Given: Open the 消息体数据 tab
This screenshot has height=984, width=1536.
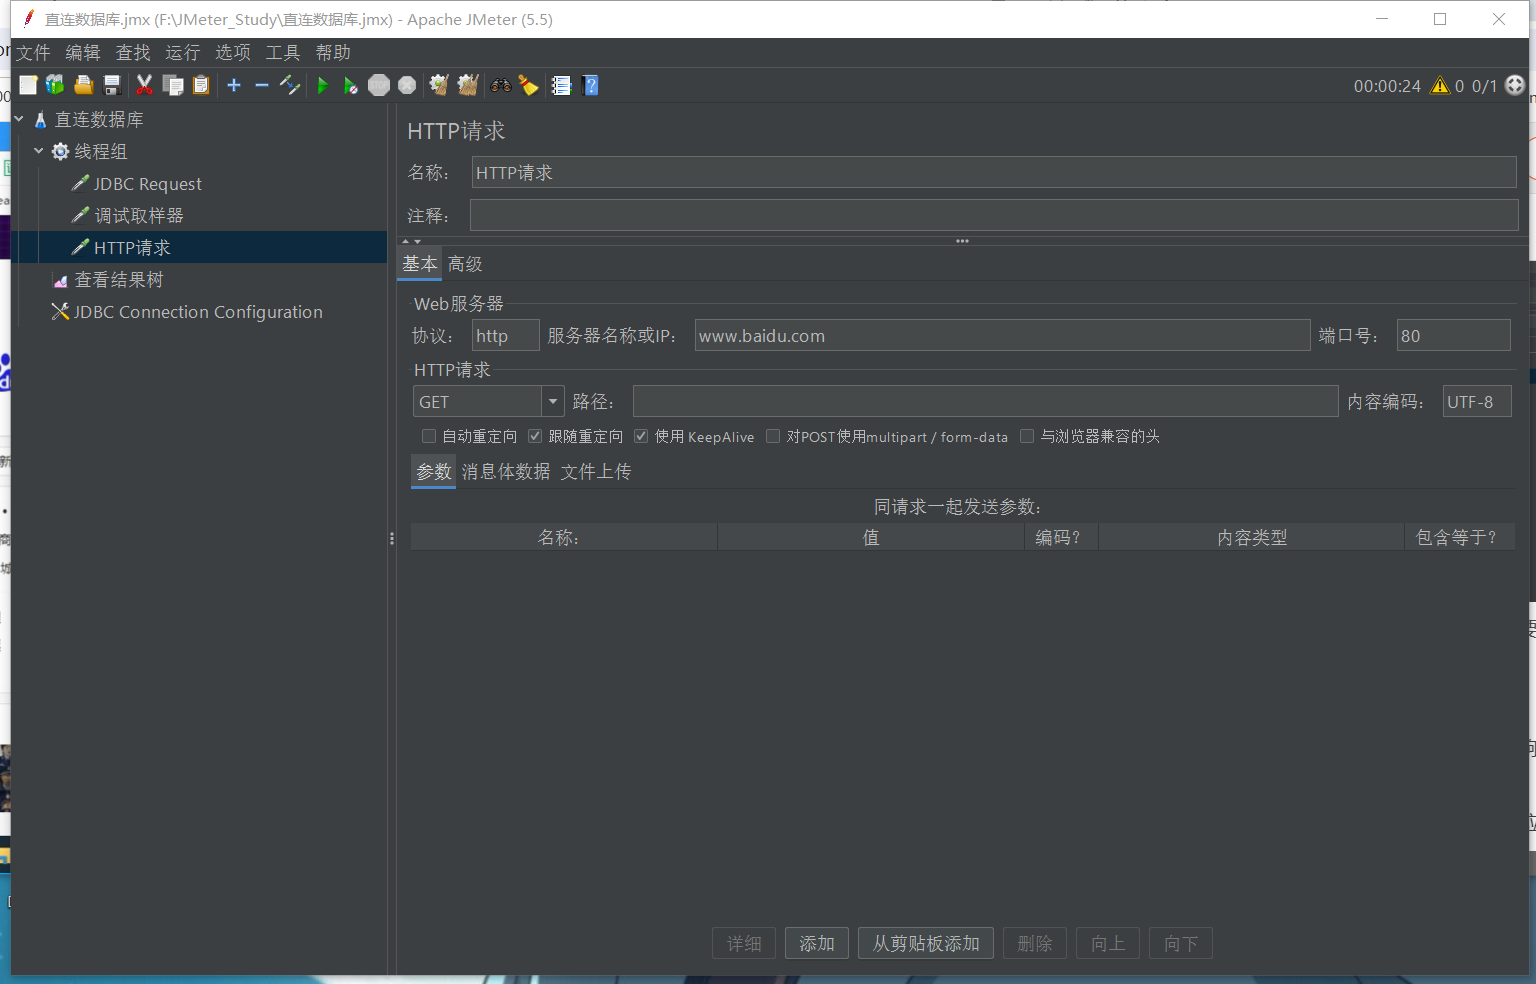Looking at the screenshot, I should pyautogui.click(x=506, y=472).
